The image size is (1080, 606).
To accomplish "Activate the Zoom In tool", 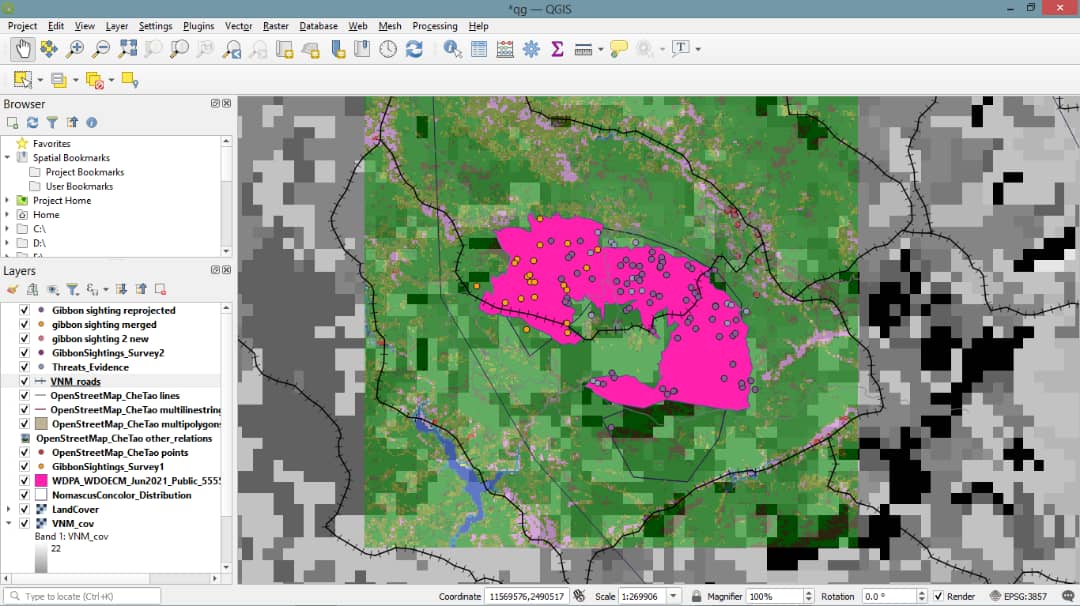I will pos(75,49).
